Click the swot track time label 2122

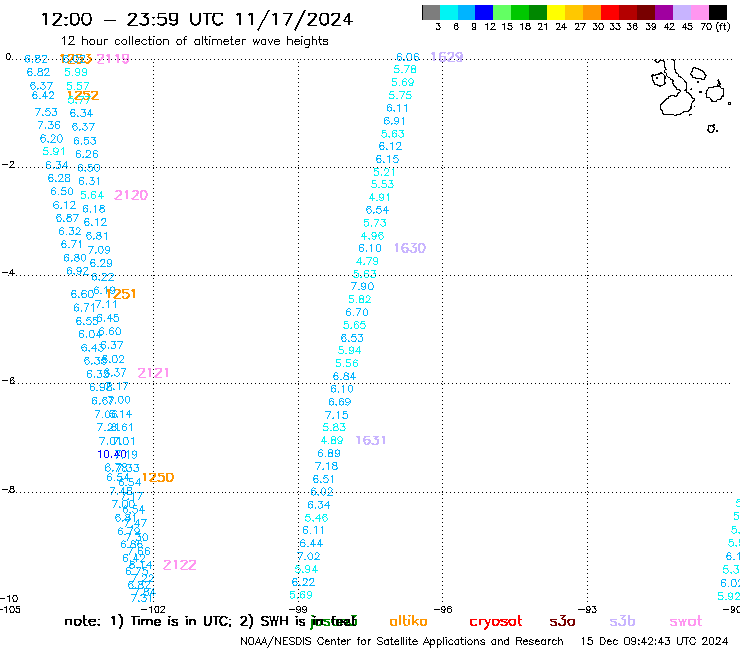180,565
